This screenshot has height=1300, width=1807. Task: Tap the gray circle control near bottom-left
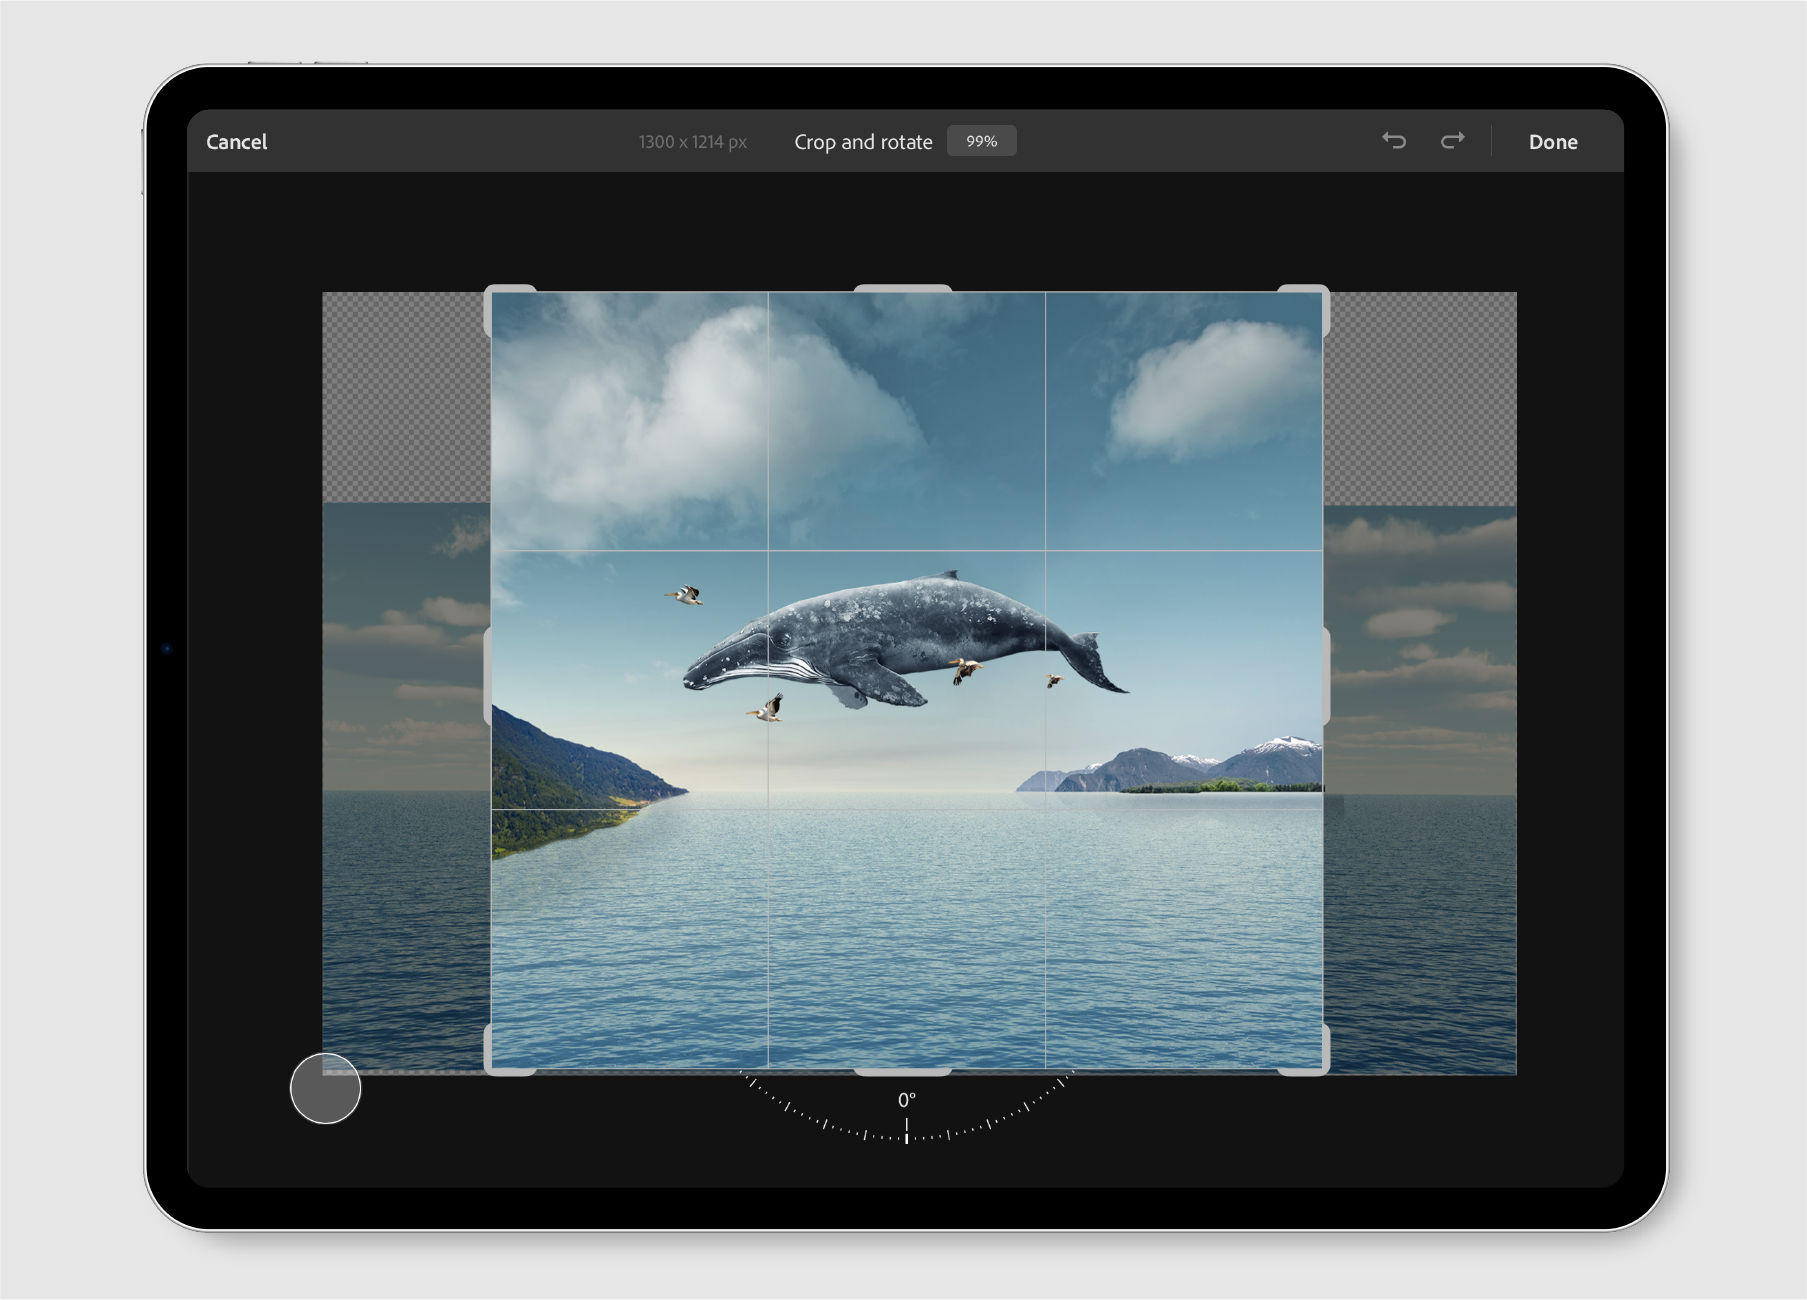click(325, 1088)
